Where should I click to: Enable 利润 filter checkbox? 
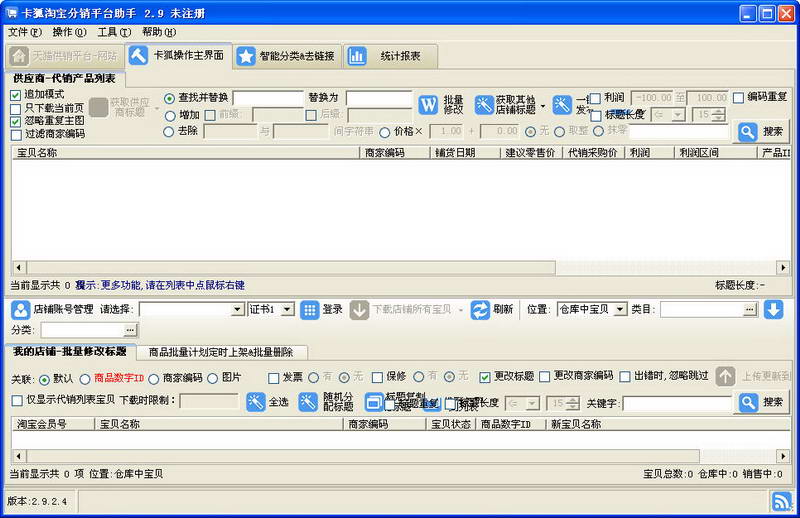coord(595,98)
